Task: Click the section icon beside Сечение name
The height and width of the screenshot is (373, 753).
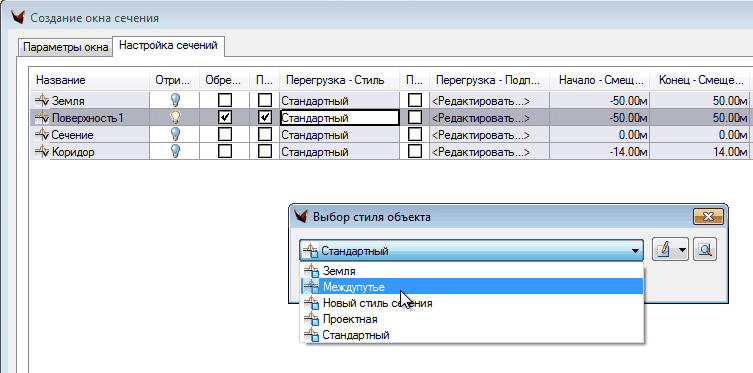Action: click(42, 135)
